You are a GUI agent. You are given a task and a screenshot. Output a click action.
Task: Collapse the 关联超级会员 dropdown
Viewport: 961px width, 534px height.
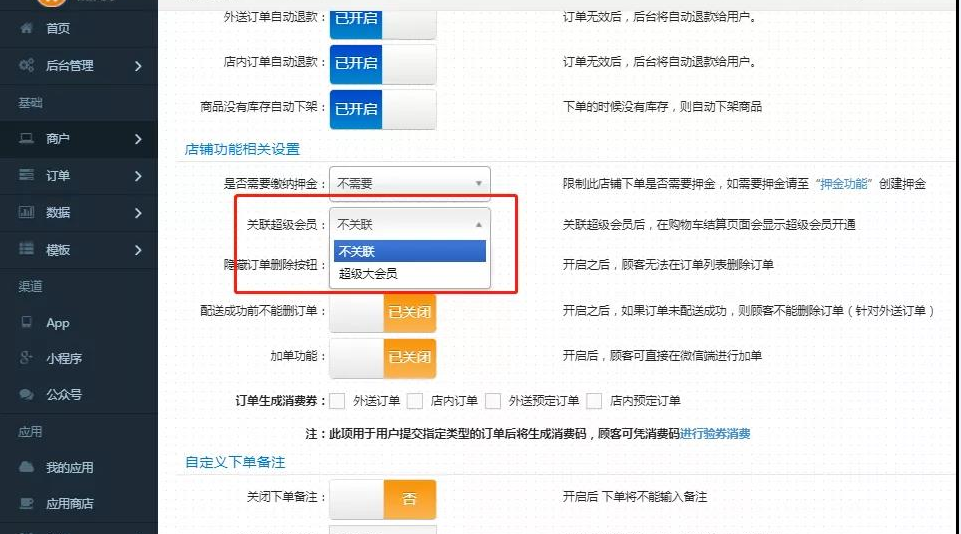(x=410, y=224)
